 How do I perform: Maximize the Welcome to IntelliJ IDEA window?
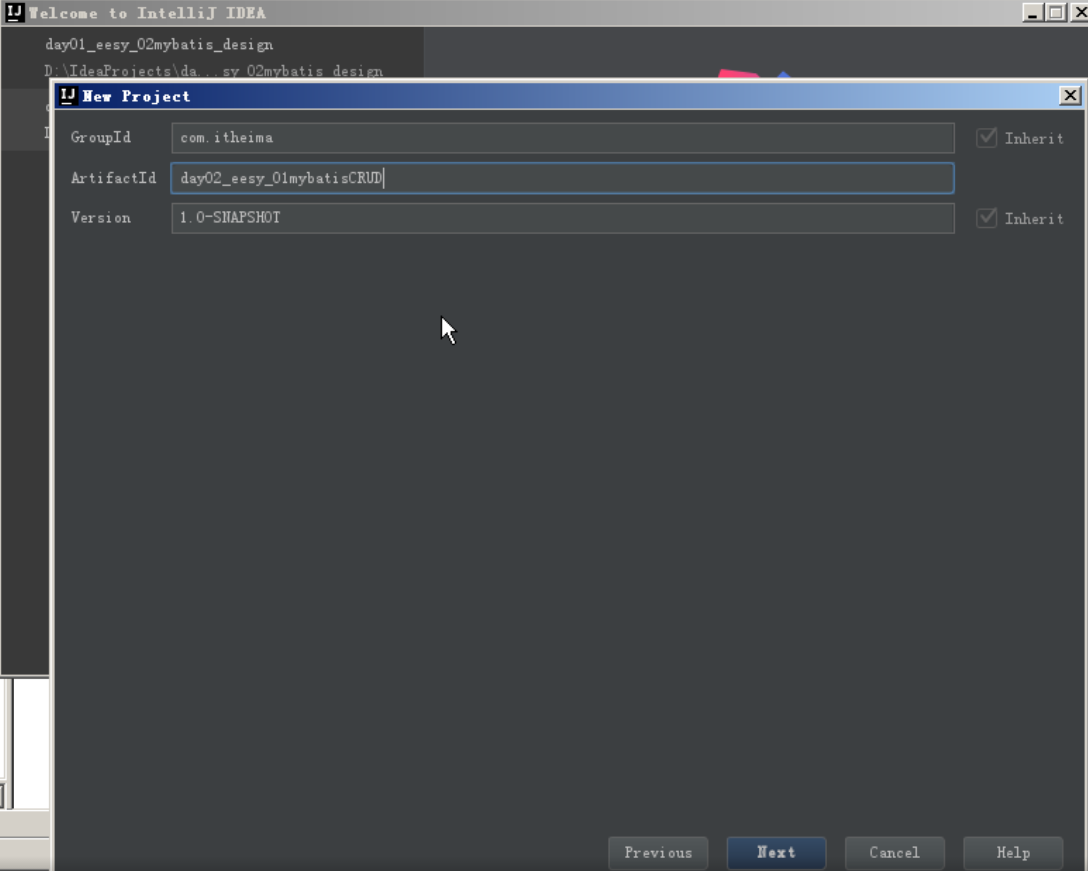1056,12
